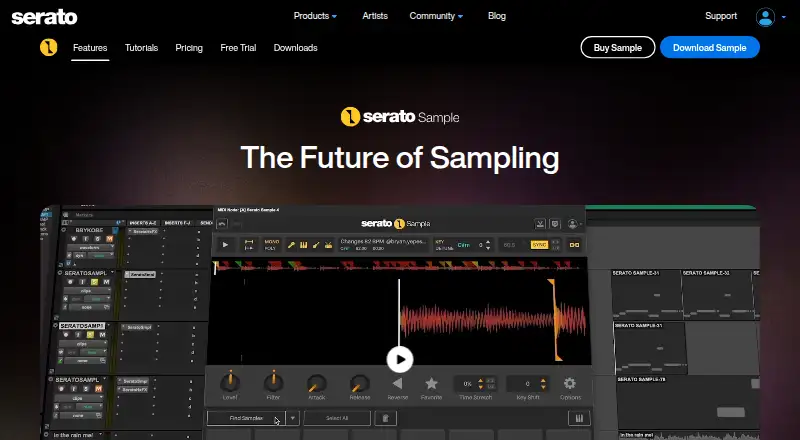Expand the BRYKORE track name menu arrow

pyautogui.click(x=116, y=230)
